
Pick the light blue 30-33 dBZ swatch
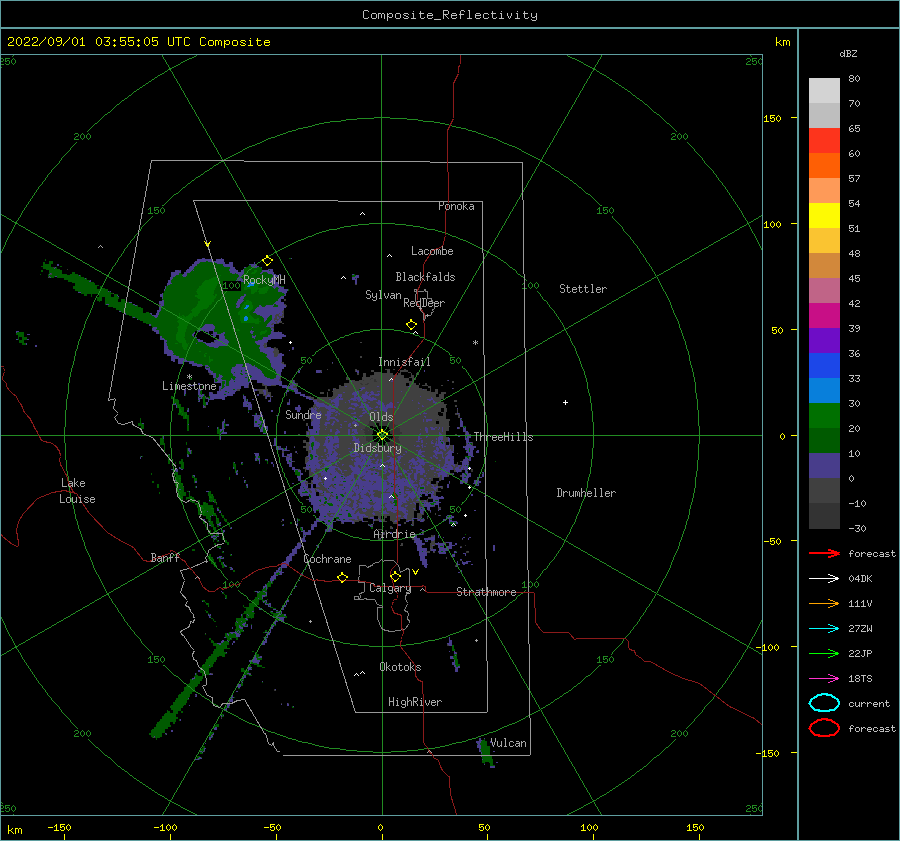[824, 391]
